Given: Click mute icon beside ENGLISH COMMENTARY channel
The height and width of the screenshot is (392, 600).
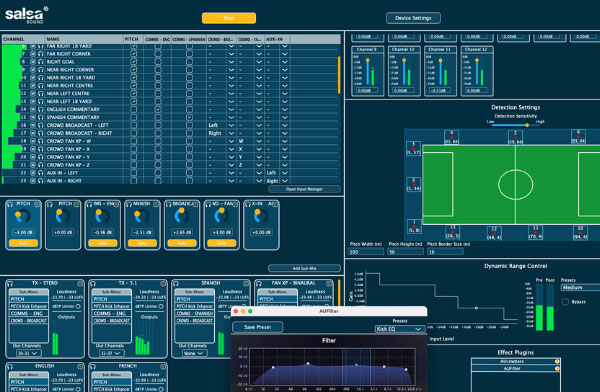Looking at the screenshot, I should [x=33, y=109].
